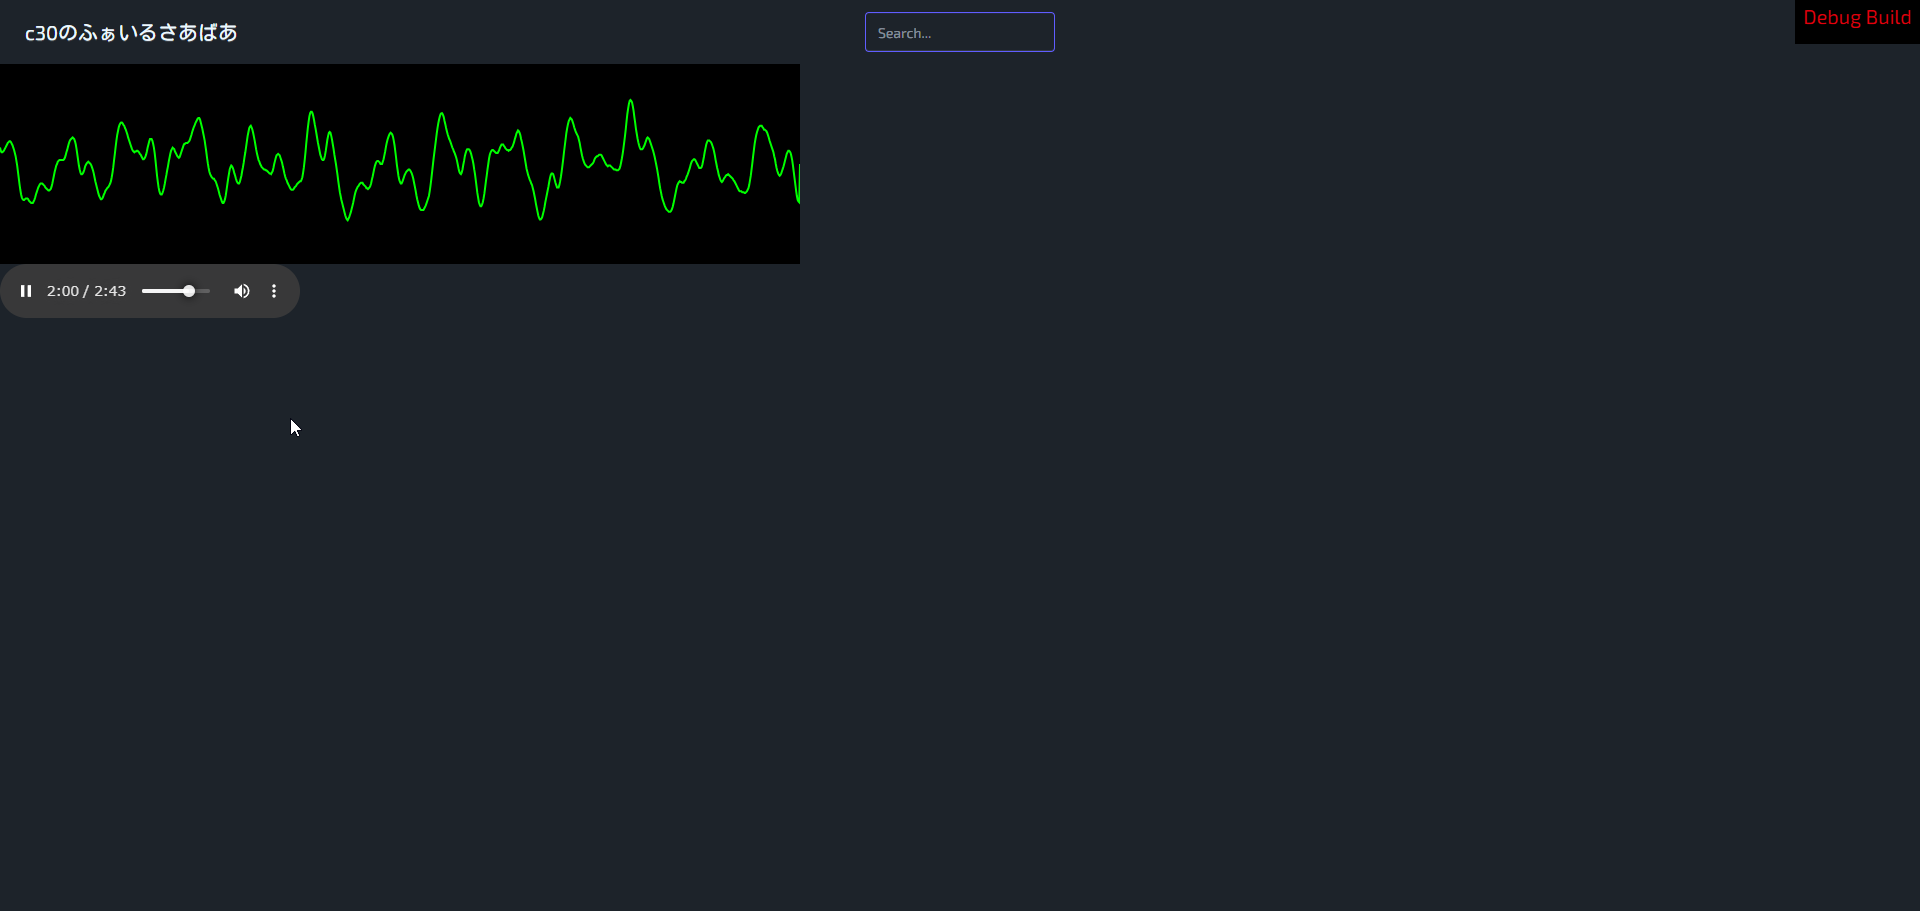
Task: Pause the audio playback
Action: click(26, 291)
